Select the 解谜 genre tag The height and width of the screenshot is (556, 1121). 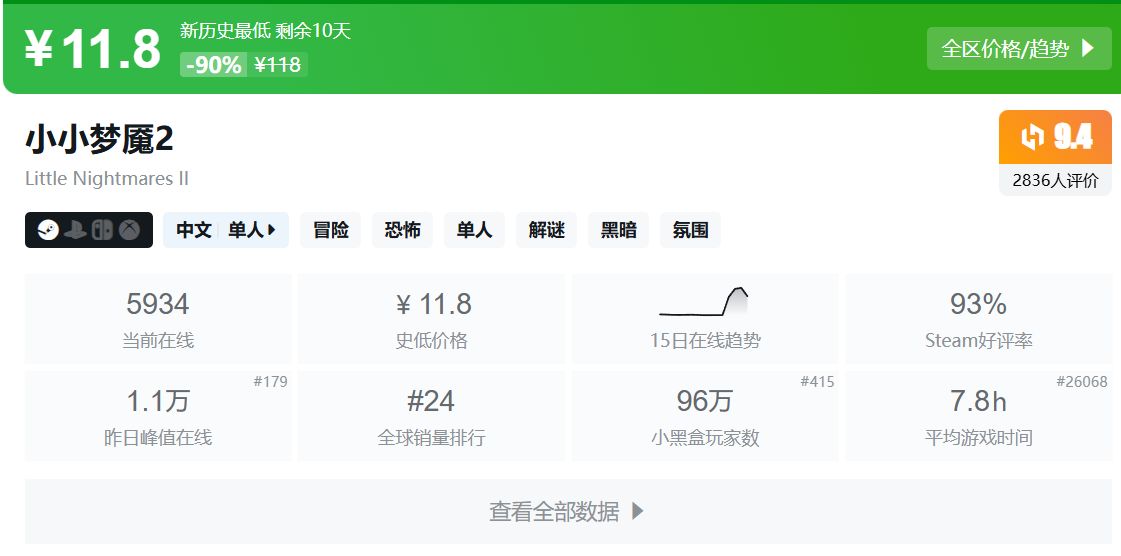pyautogui.click(x=546, y=230)
